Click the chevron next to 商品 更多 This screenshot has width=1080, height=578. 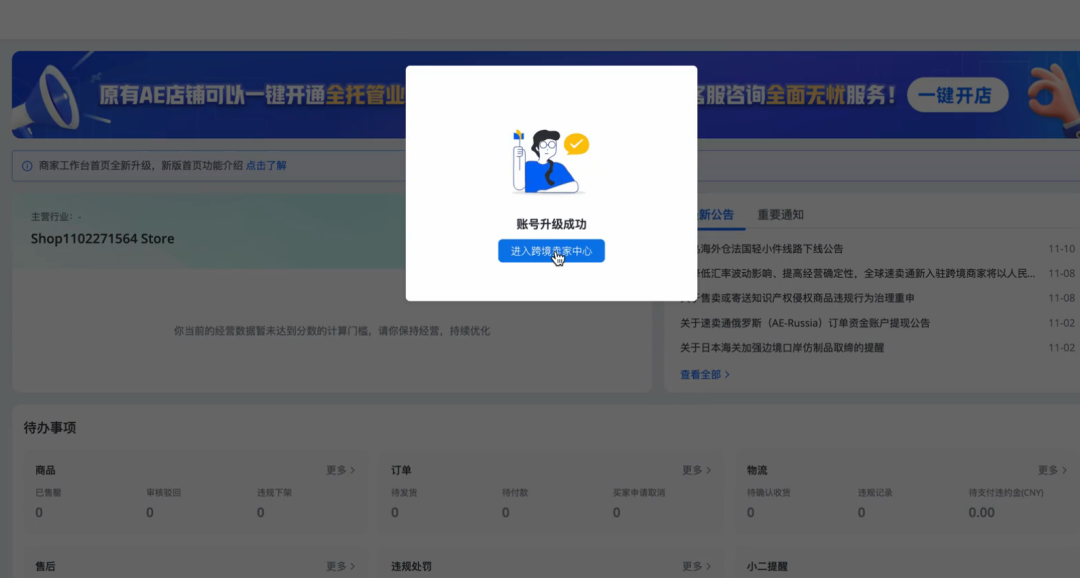355,469
